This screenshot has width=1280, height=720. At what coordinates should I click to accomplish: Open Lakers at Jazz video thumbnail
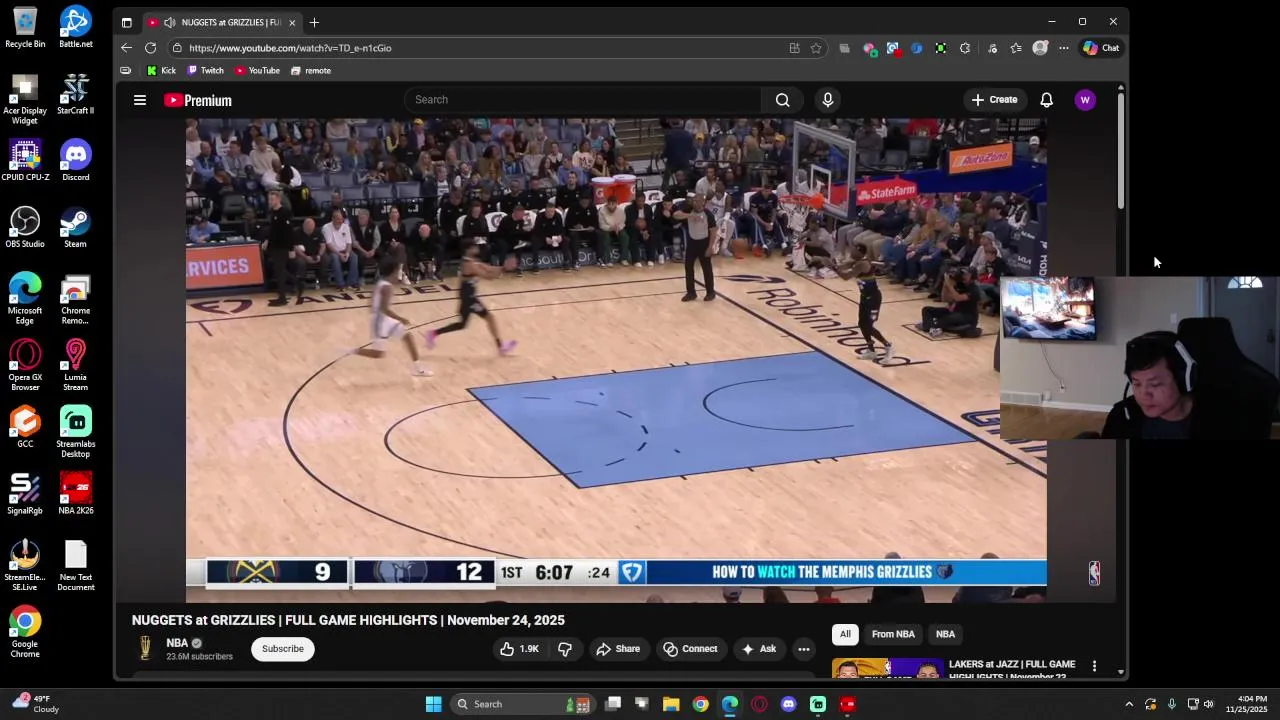coord(887,668)
